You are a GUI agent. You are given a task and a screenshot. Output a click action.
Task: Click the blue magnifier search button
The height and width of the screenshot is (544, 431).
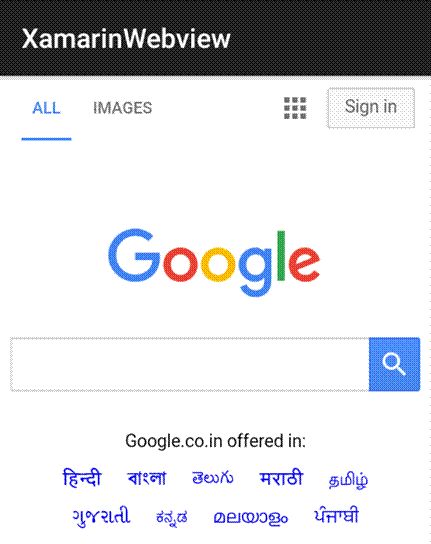(x=395, y=364)
